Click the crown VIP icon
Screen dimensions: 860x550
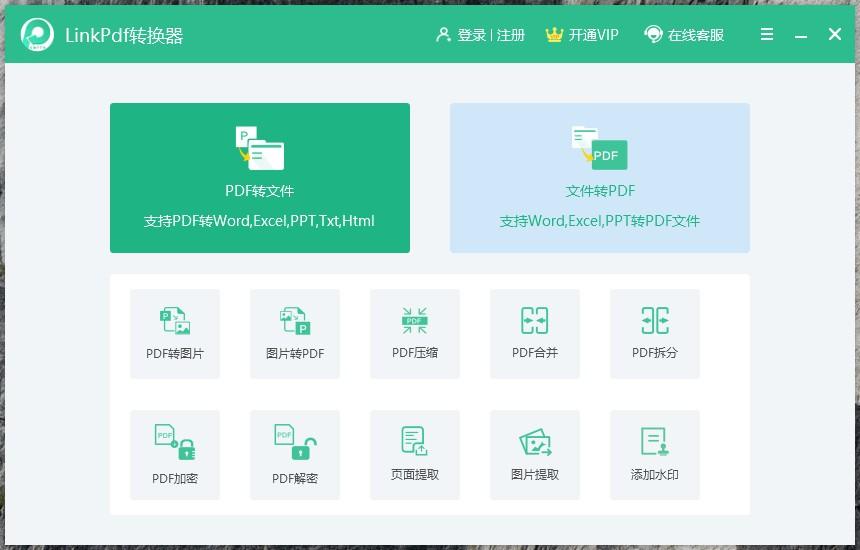coord(554,35)
